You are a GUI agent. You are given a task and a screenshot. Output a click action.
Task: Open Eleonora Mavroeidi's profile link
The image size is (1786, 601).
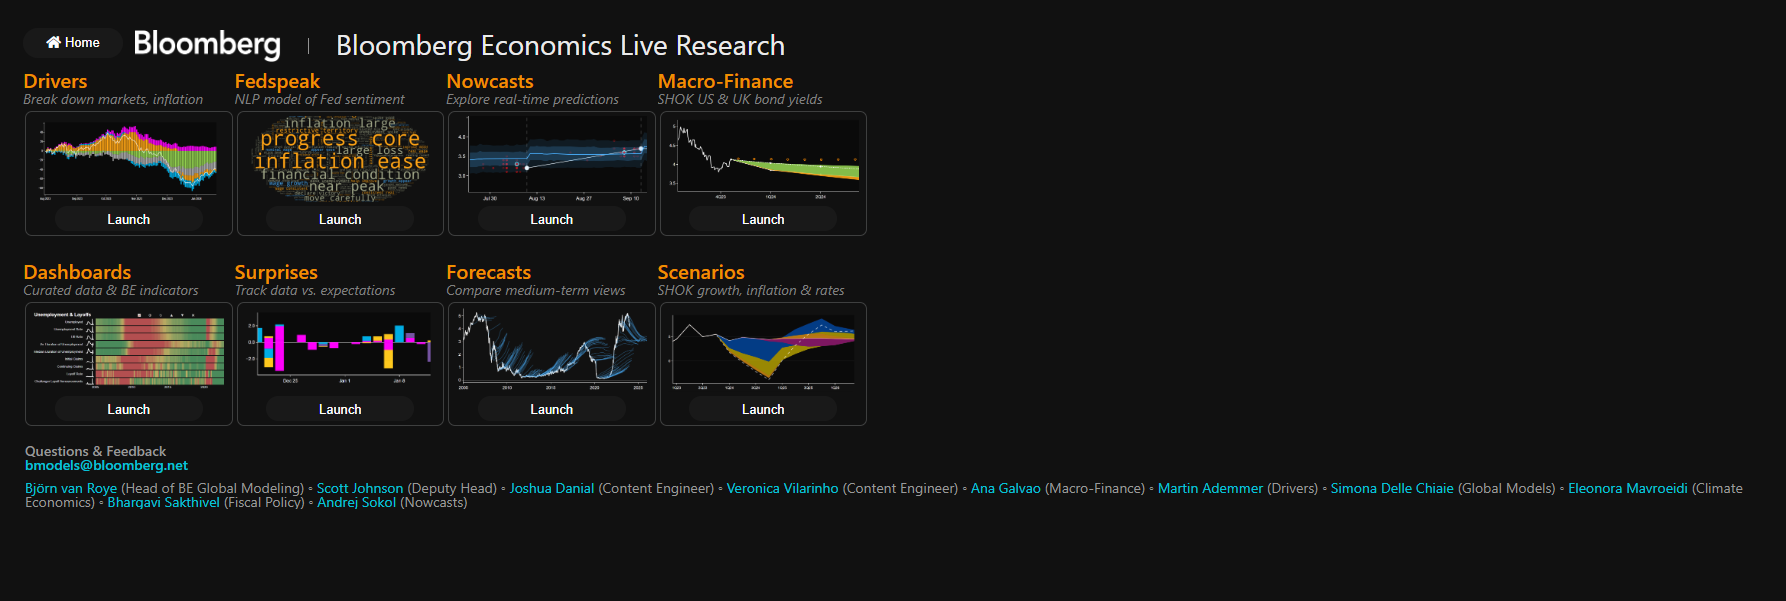(x=1628, y=489)
